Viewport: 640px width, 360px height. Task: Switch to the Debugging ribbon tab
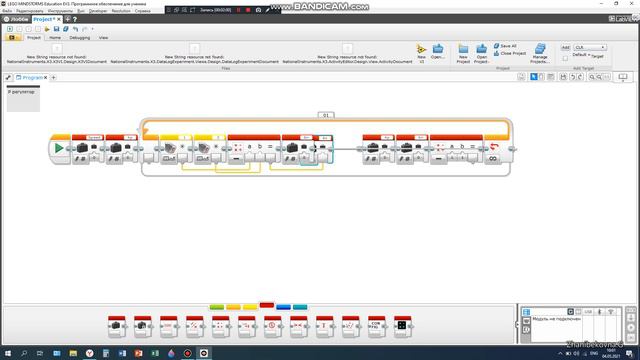coord(80,38)
